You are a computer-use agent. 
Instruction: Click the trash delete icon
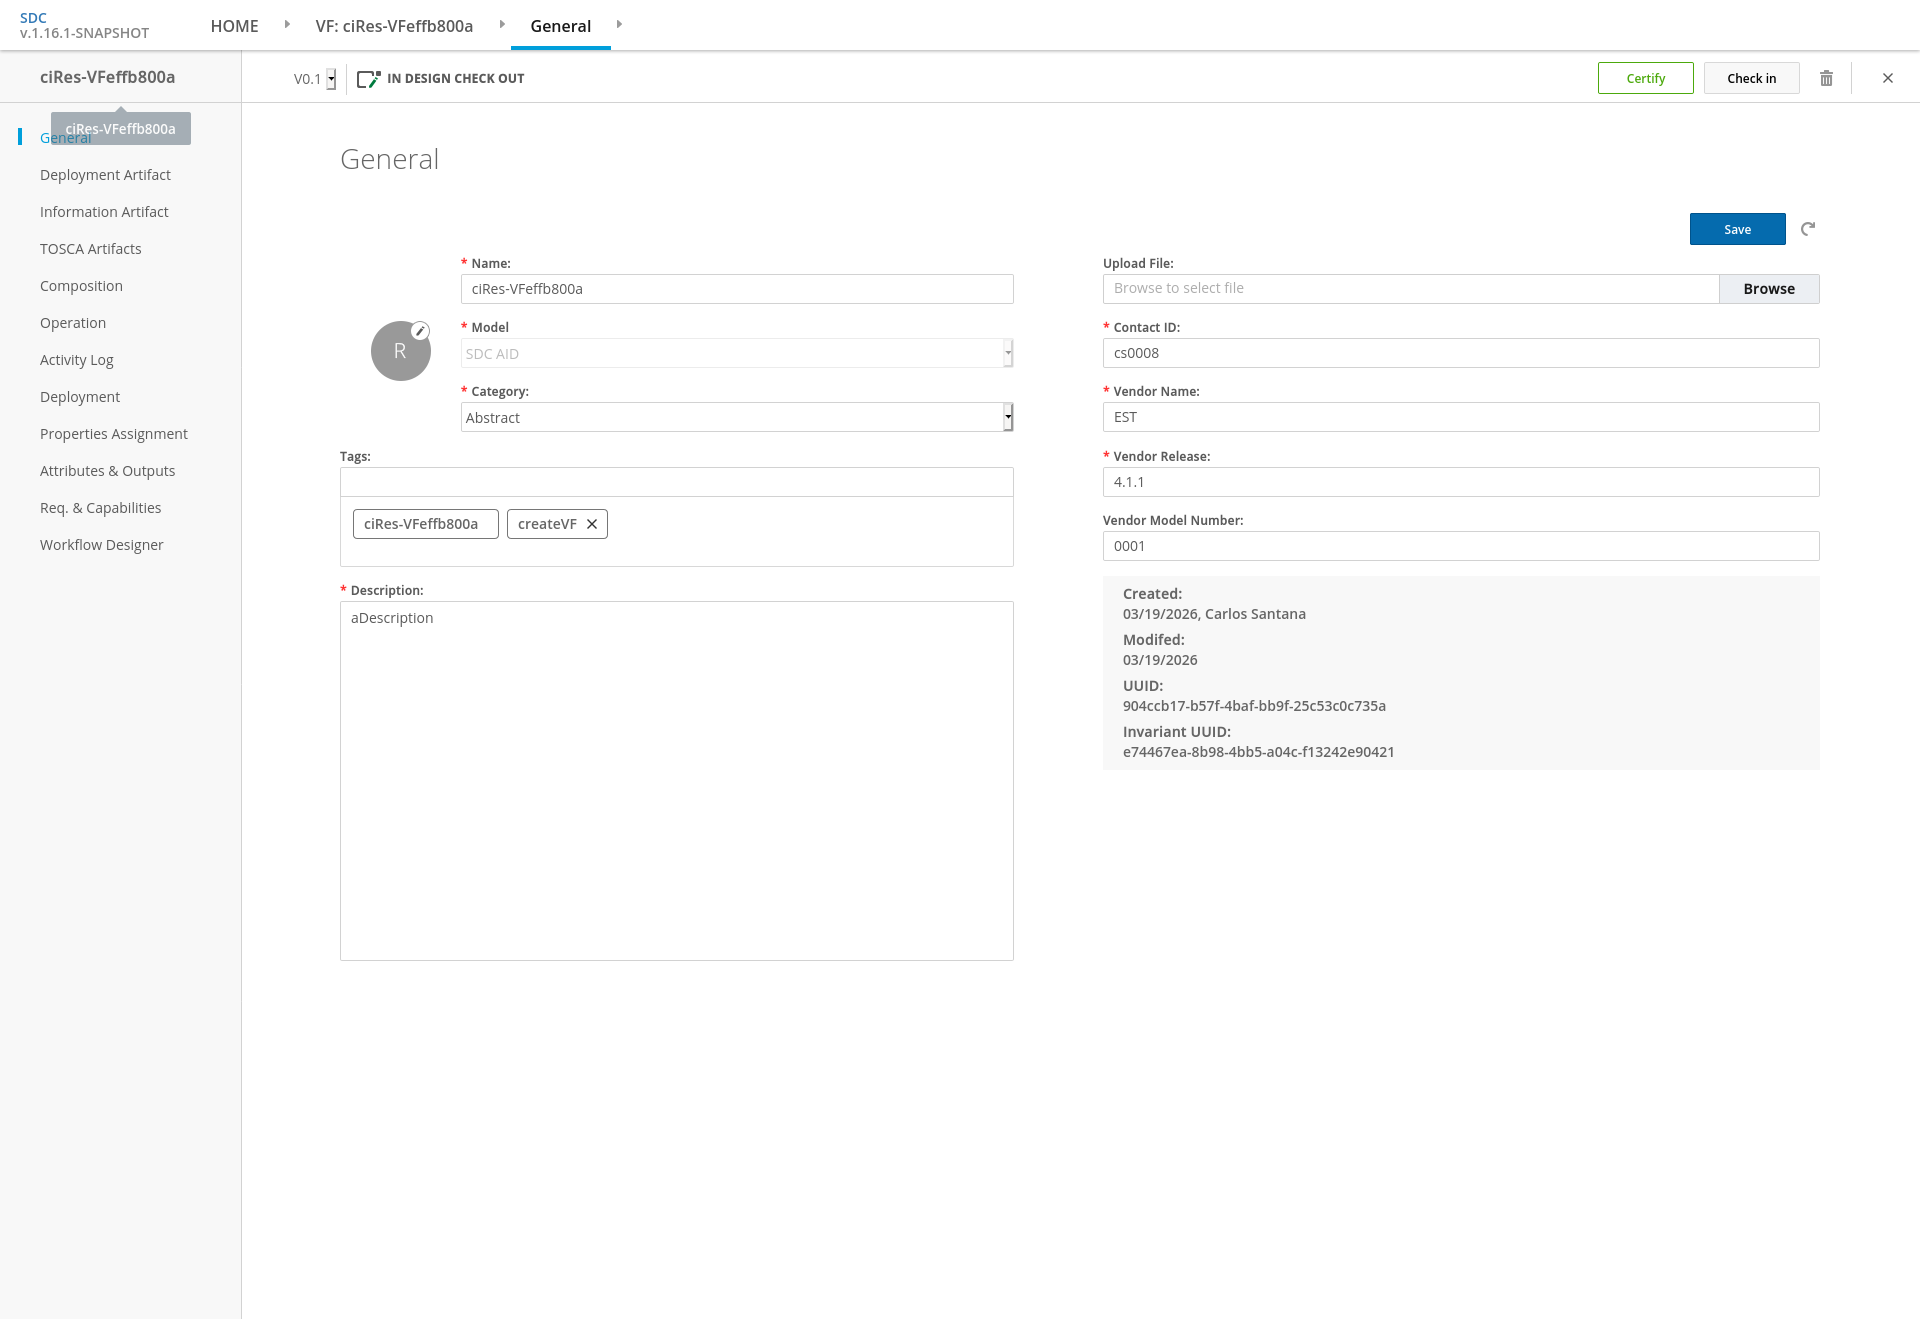click(x=1826, y=78)
